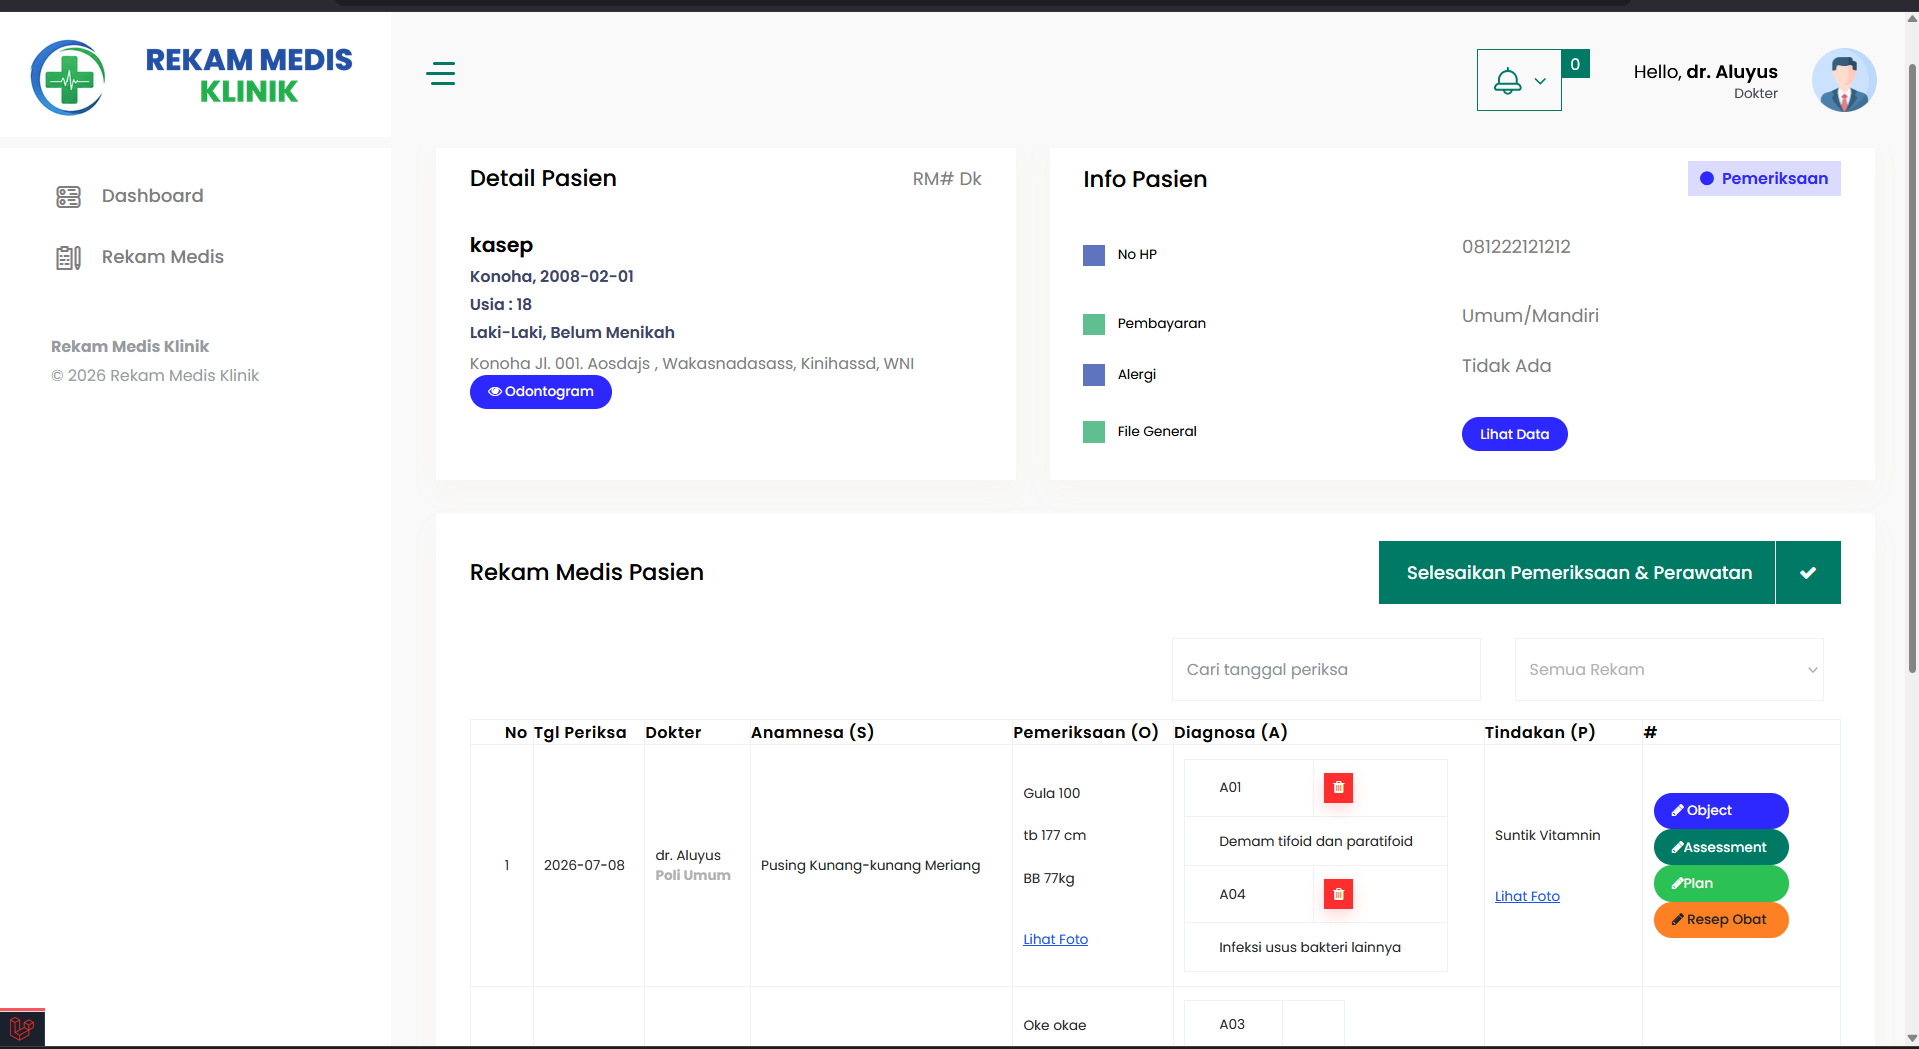Image resolution: width=1919 pixels, height=1049 pixels.
Task: Delete diagnosis A01 with trash icon
Action: (1338, 788)
